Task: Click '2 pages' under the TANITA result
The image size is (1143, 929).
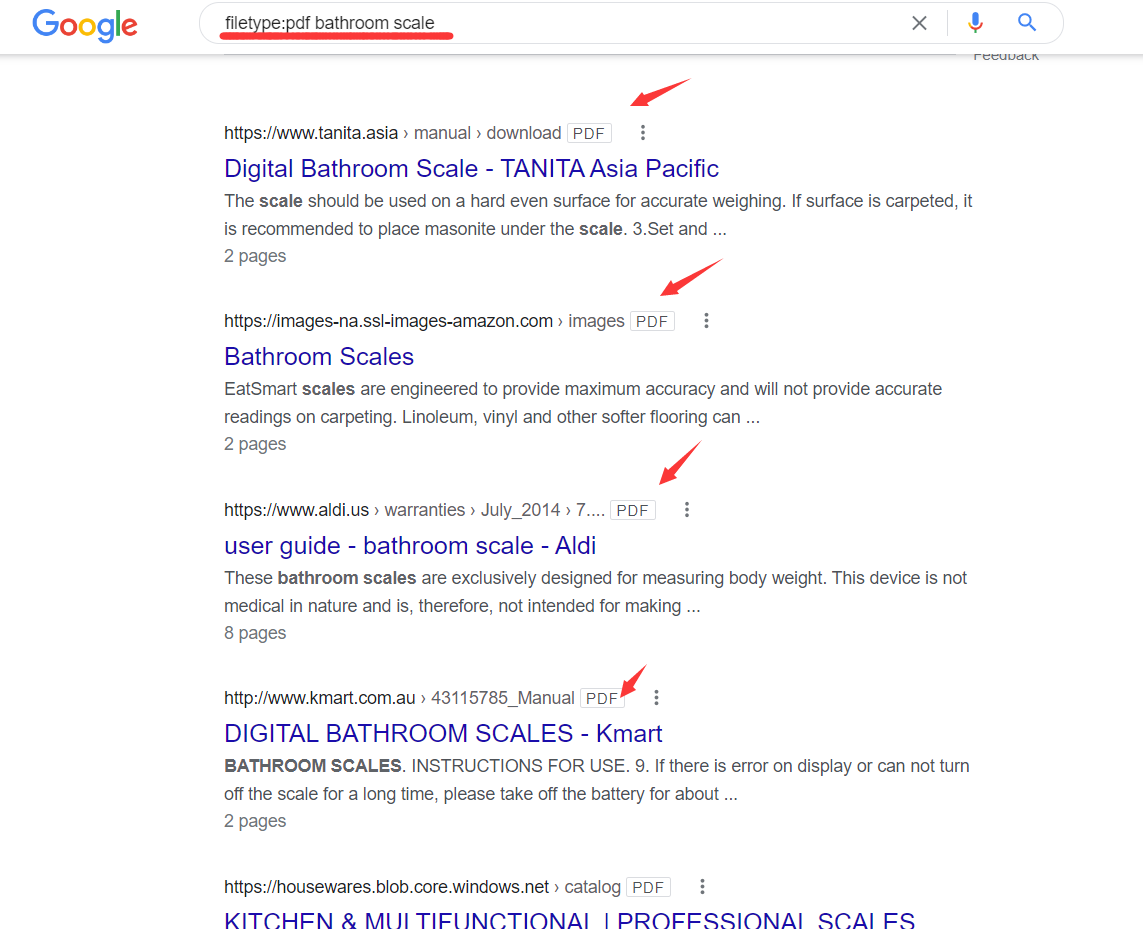Action: (x=255, y=256)
